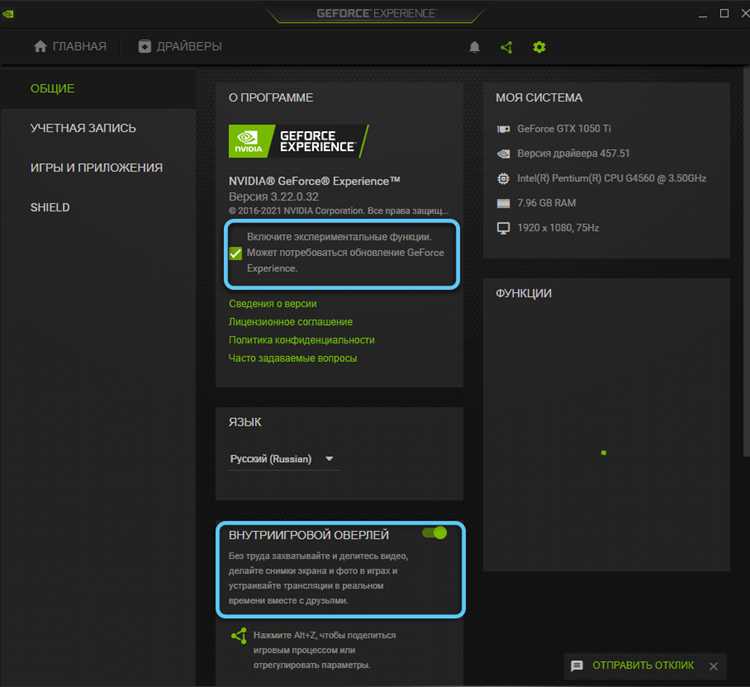Toggle the ВНУТРИИГРОВОЙ ОВЕРЛЕЙ switch

[x=435, y=533]
